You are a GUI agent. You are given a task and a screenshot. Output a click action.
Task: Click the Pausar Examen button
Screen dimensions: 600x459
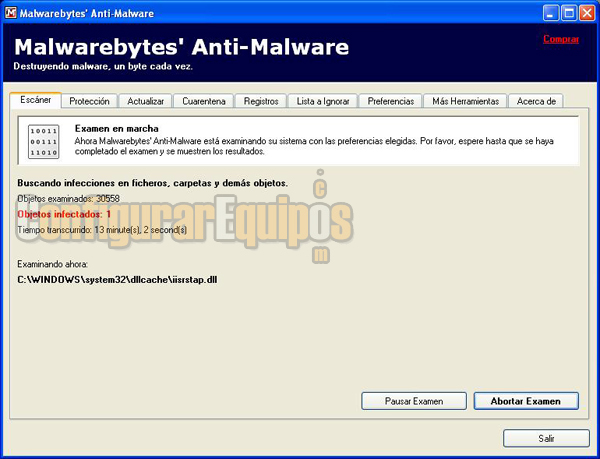(x=414, y=401)
